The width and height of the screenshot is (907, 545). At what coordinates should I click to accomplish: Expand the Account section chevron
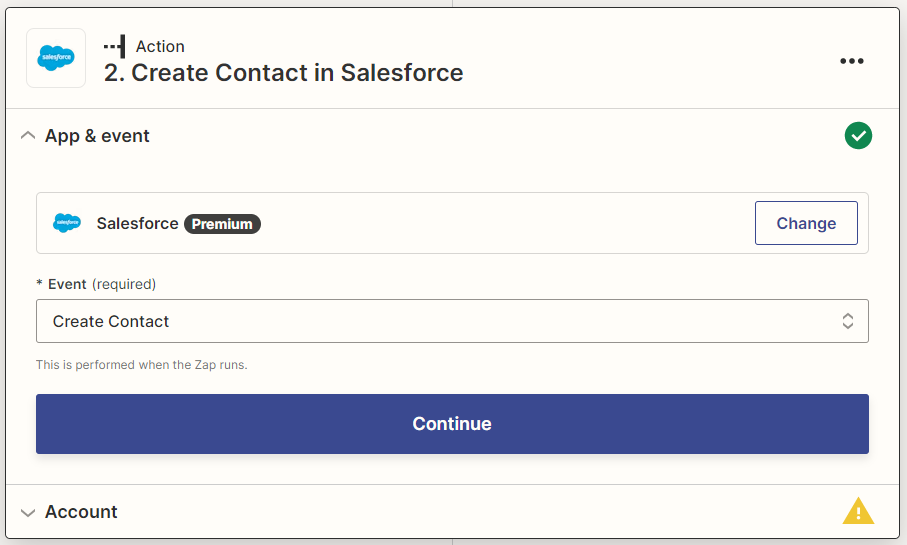(x=28, y=512)
